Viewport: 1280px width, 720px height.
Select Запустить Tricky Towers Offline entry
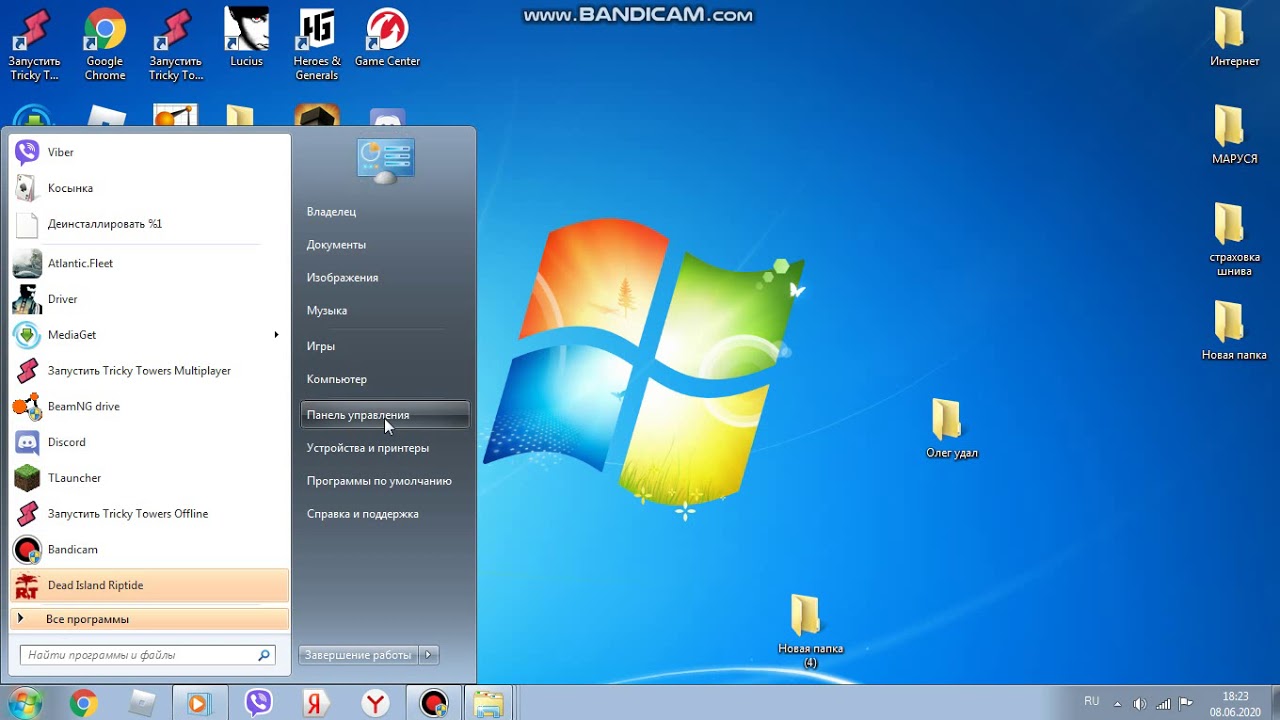150,514
